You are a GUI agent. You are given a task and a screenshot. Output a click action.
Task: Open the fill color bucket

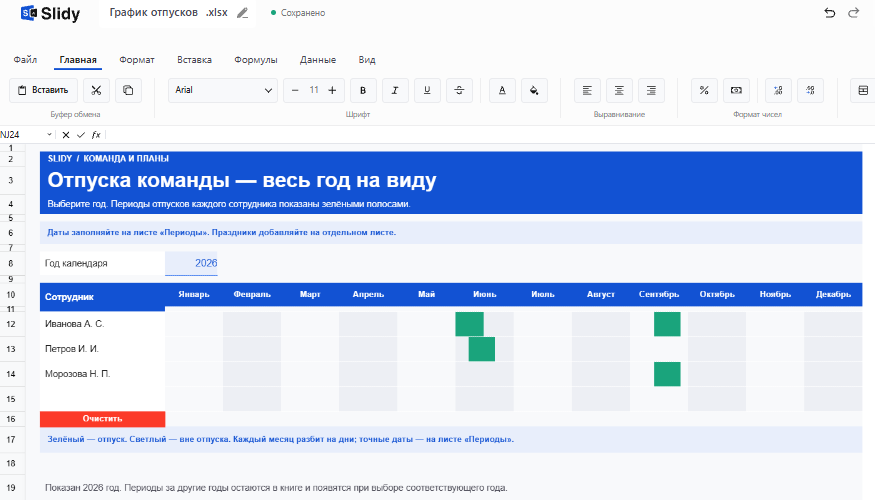click(x=534, y=90)
